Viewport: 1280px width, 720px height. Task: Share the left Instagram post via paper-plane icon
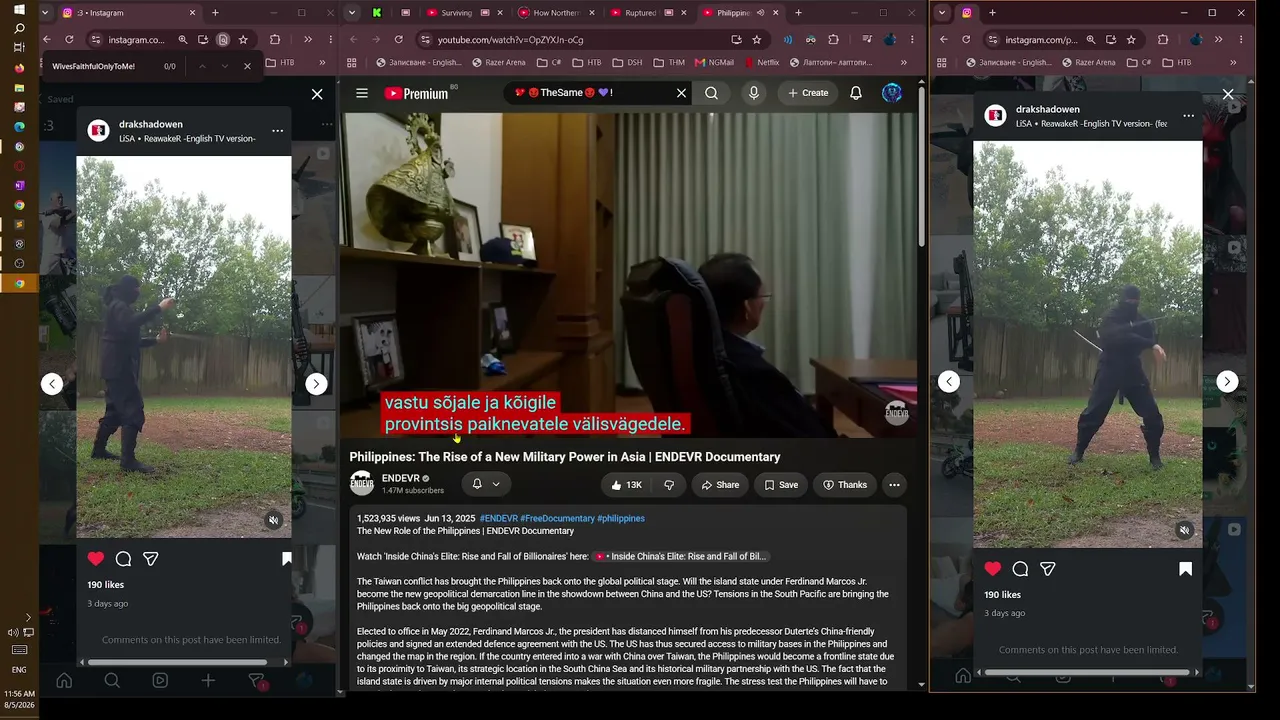[151, 559]
